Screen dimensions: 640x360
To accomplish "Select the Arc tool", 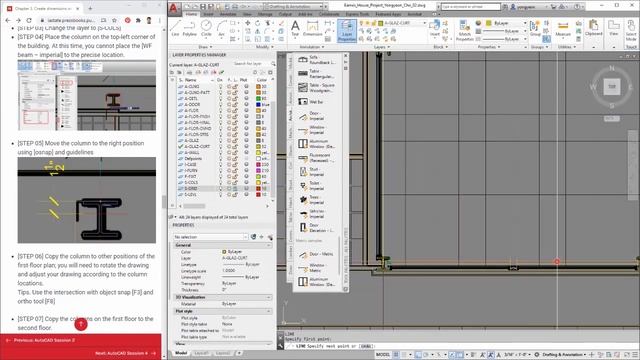I will click(221, 28).
